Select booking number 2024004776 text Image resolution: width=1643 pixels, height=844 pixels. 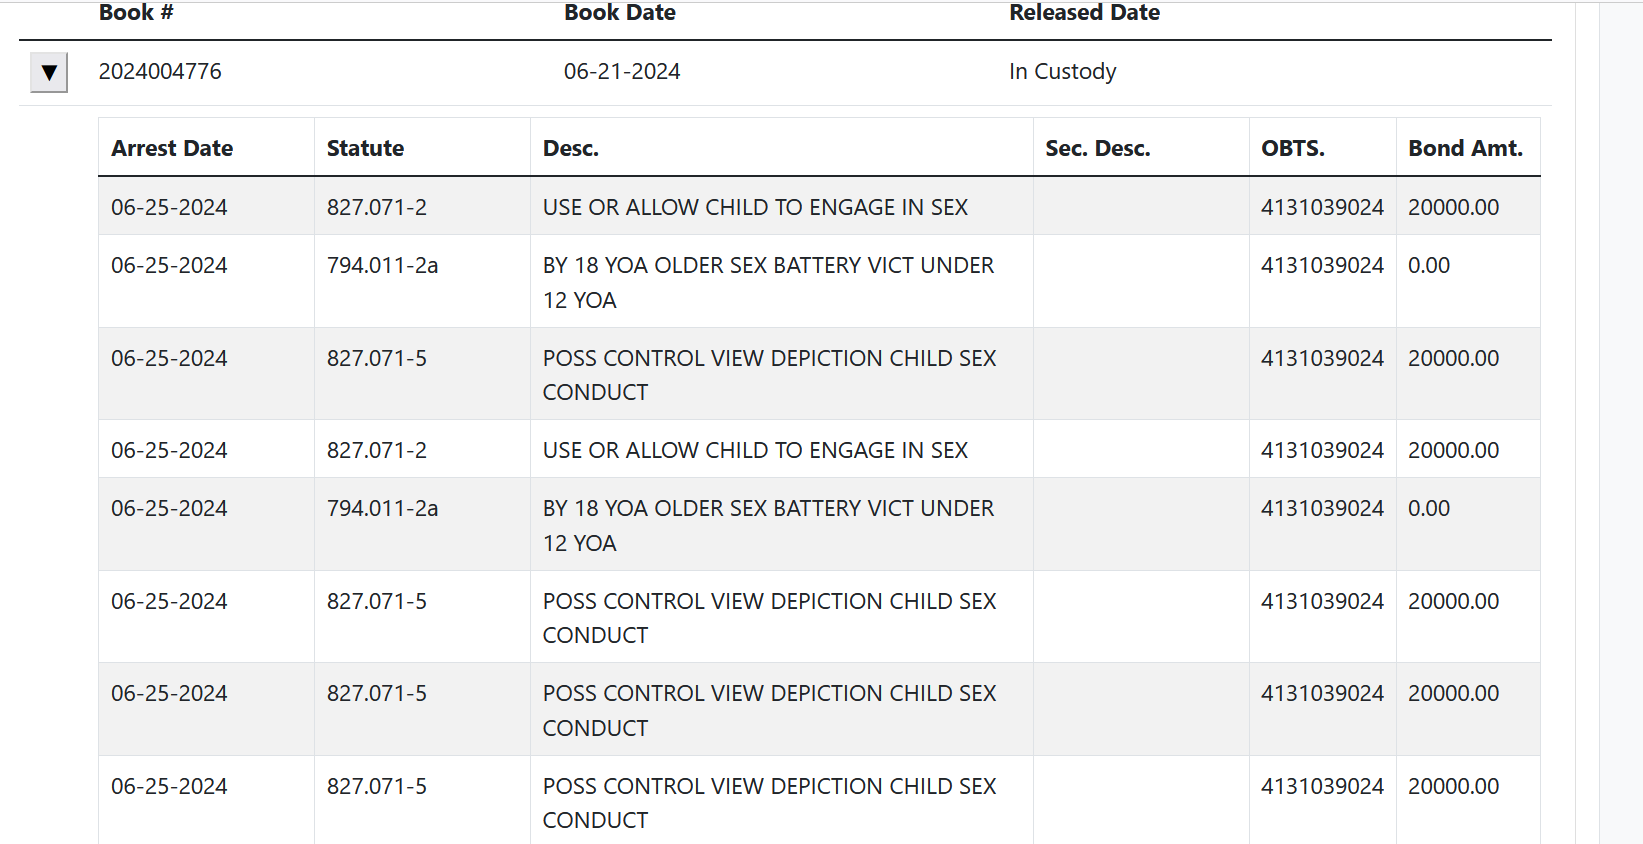(160, 71)
